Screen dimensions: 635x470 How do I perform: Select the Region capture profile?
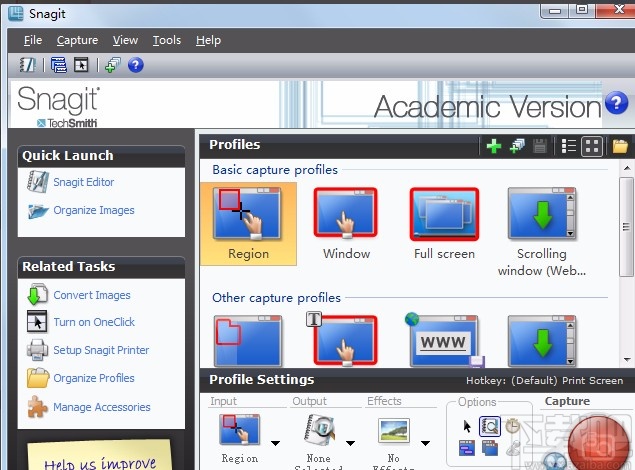[x=248, y=223]
